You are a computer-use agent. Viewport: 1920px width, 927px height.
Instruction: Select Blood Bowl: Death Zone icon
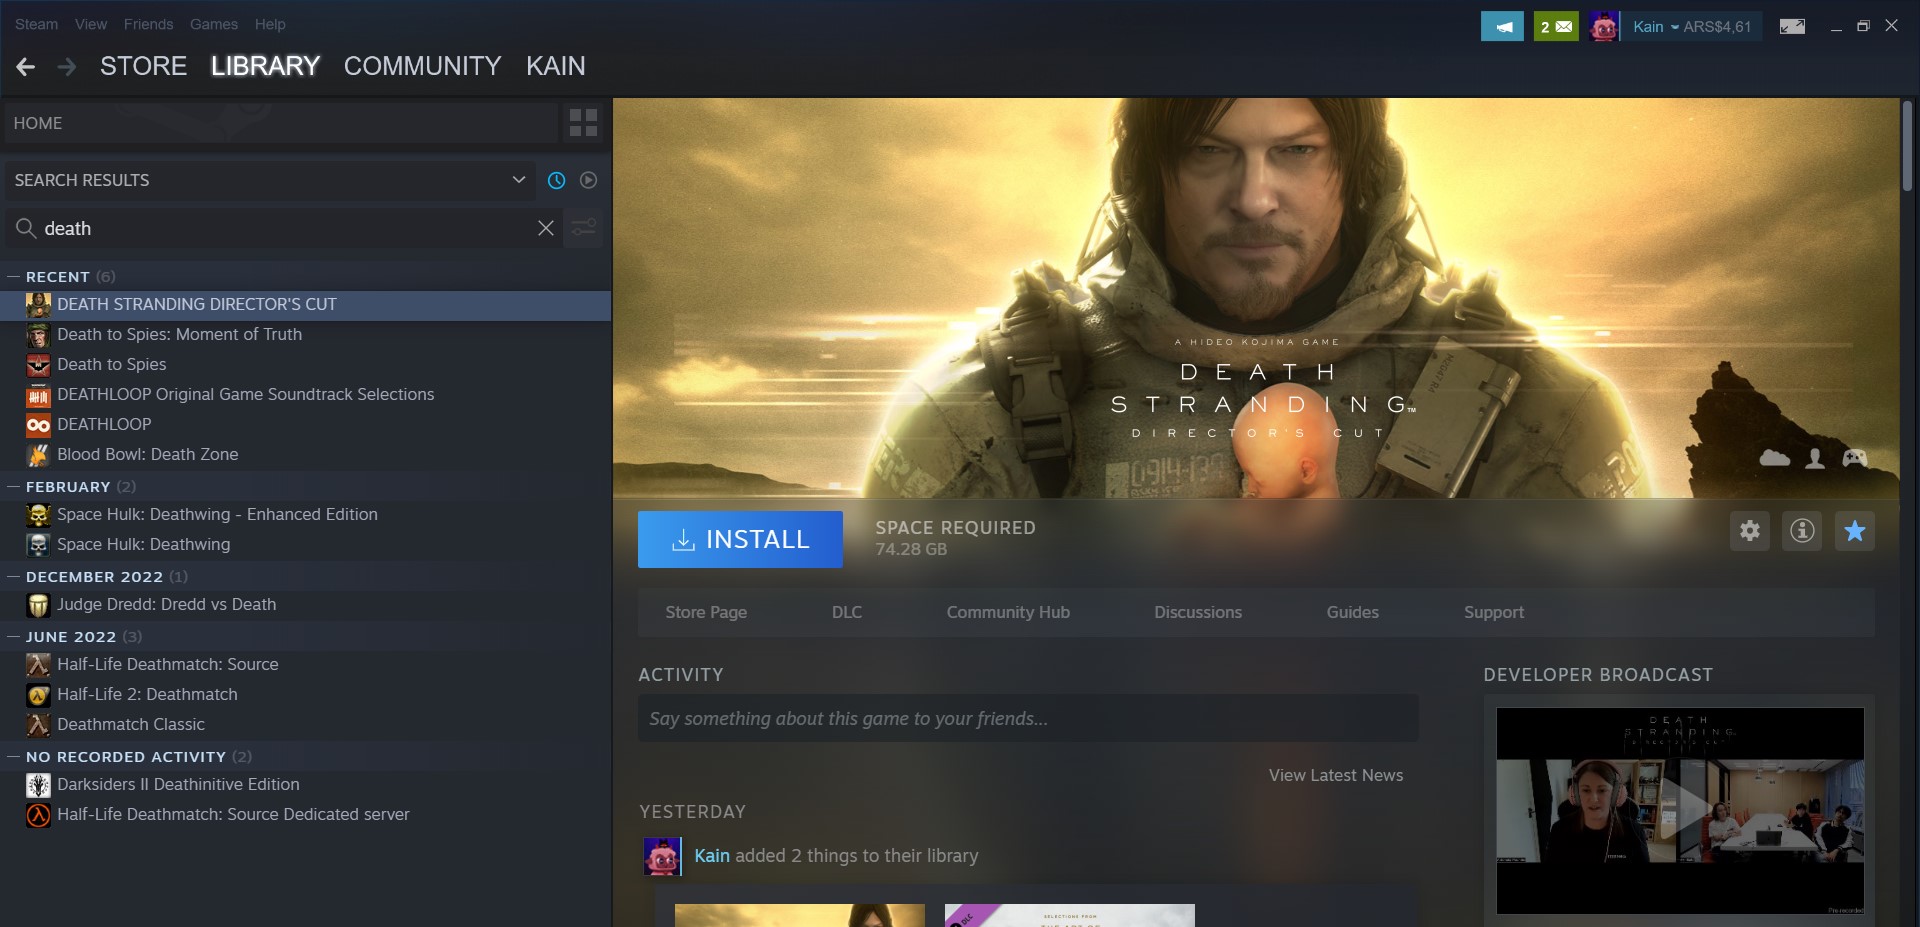38,455
